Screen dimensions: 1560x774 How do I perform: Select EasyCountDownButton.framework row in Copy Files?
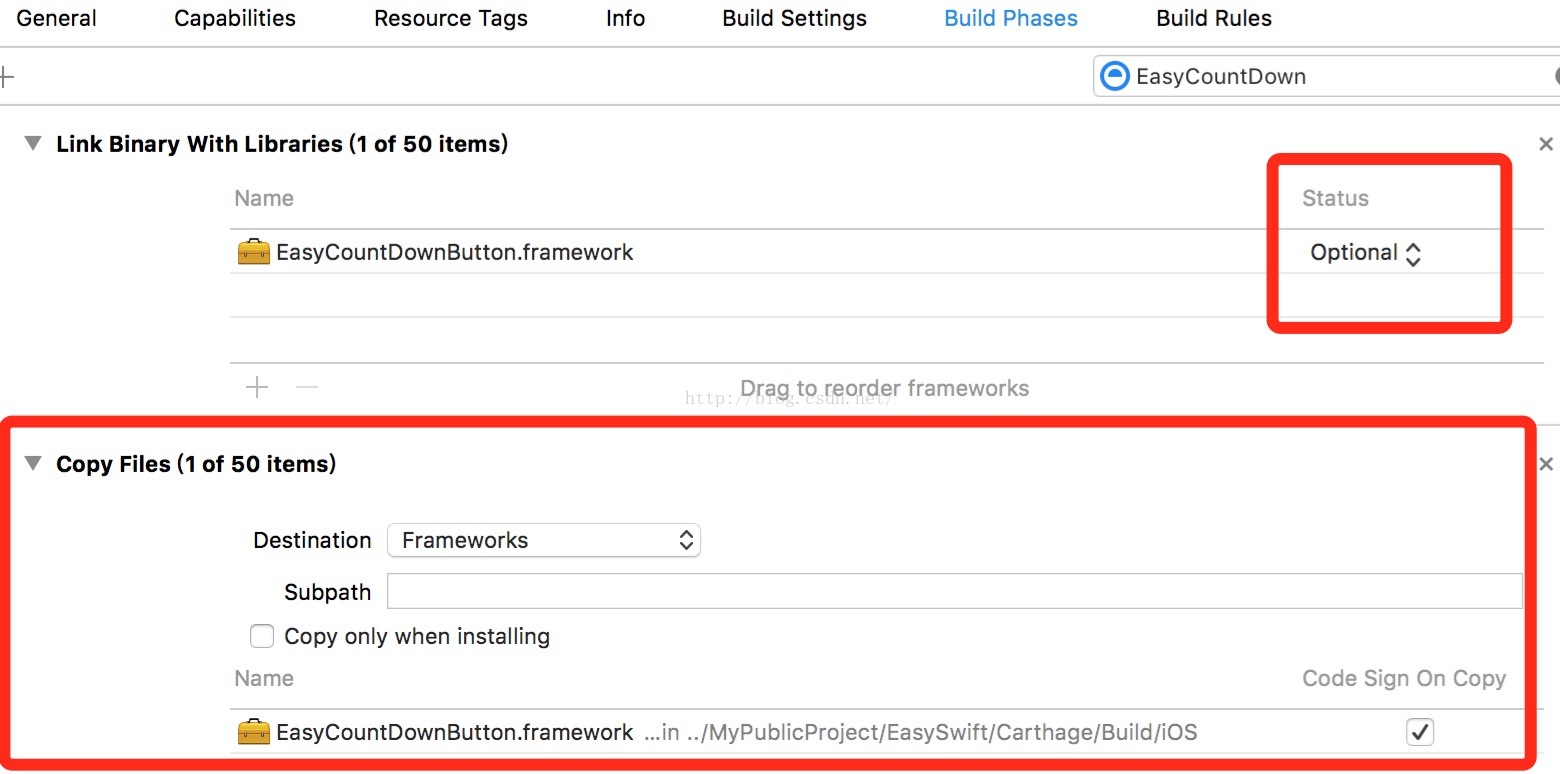[x=455, y=732]
